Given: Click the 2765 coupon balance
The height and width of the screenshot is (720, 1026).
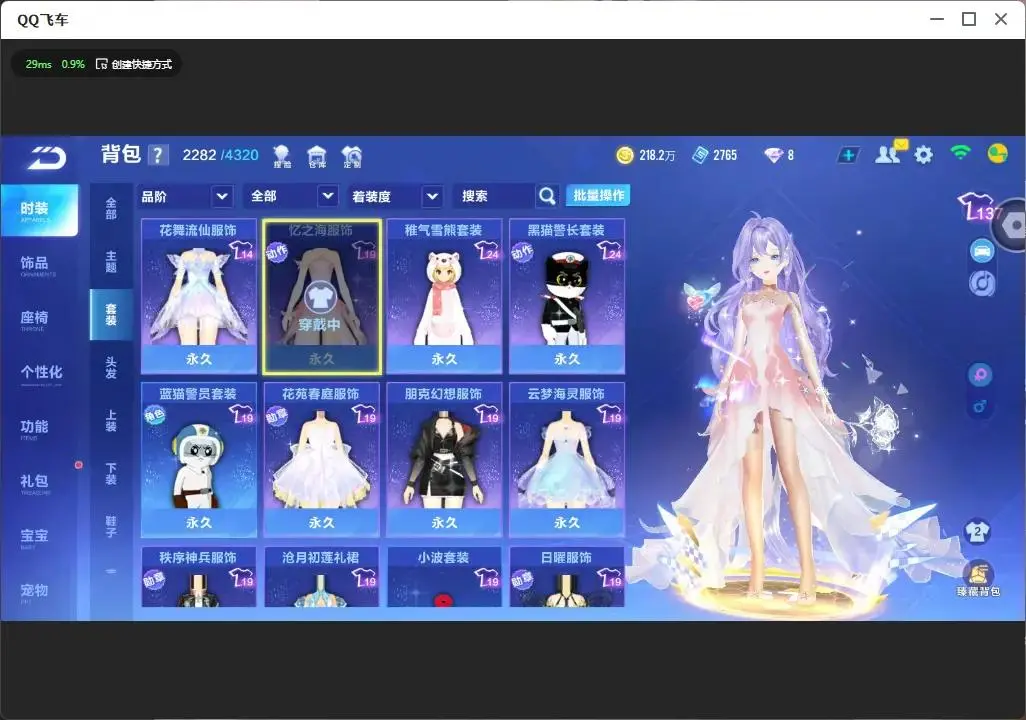Looking at the screenshot, I should click(725, 155).
